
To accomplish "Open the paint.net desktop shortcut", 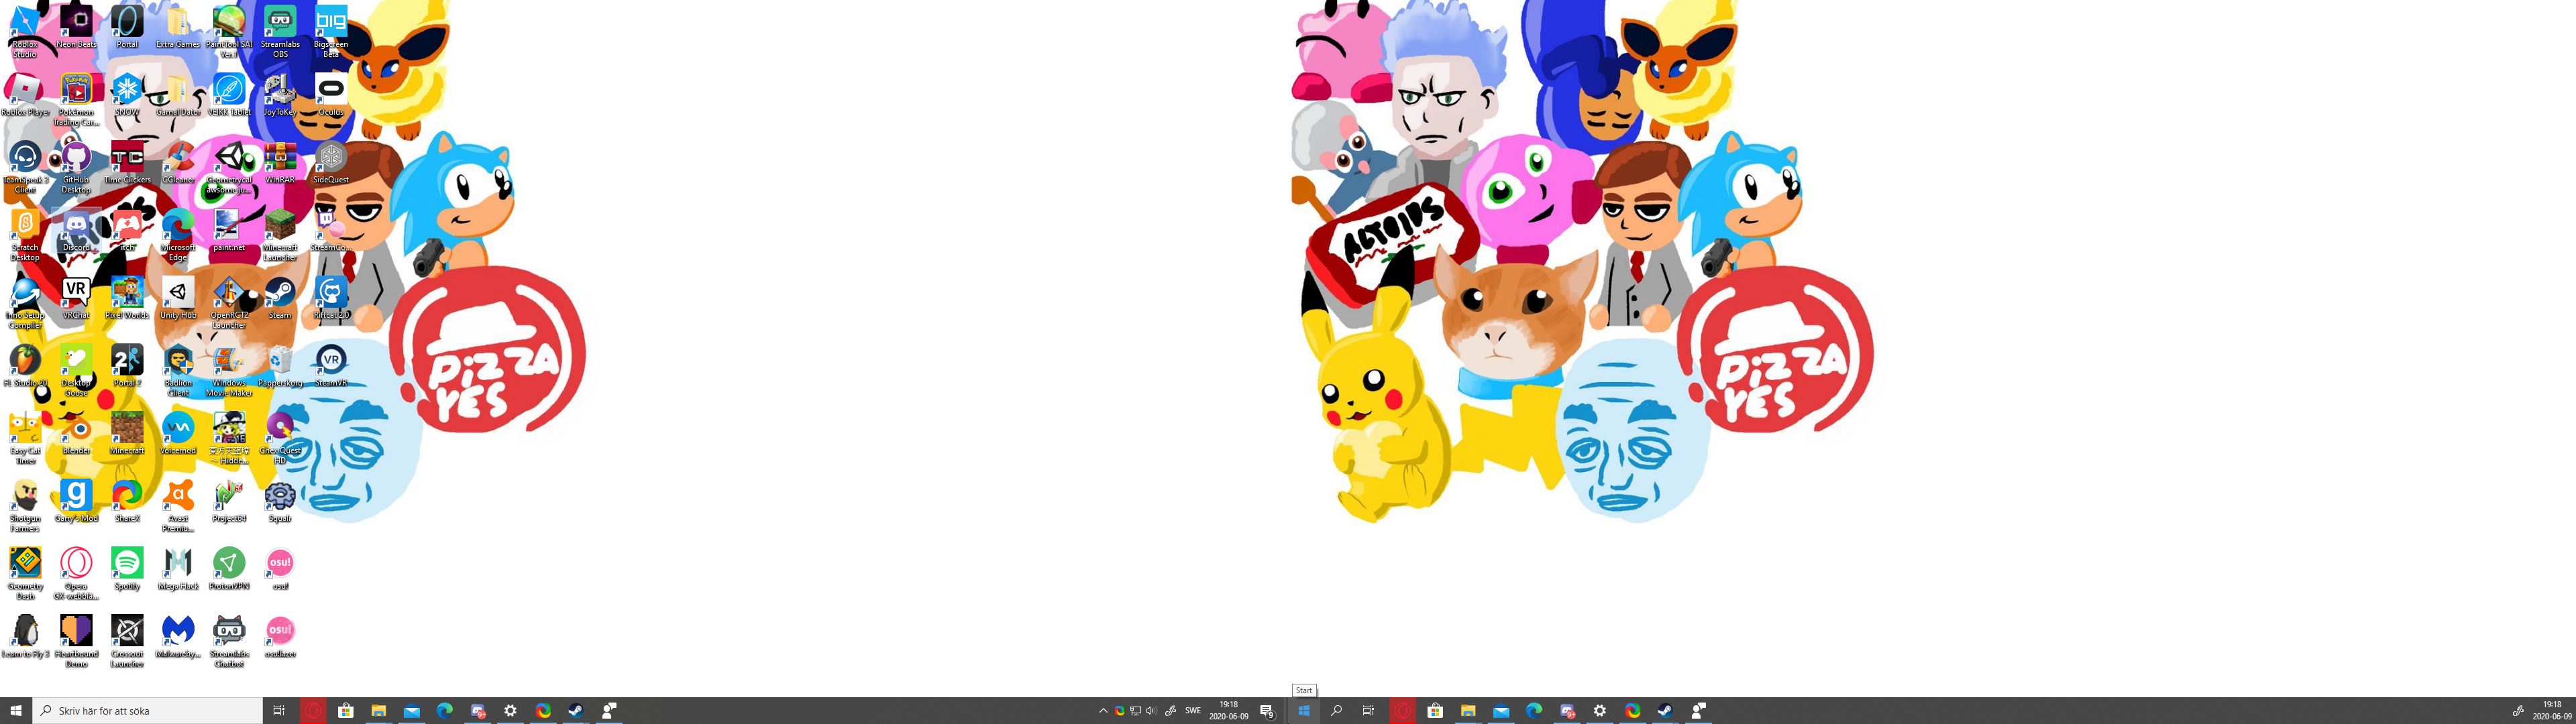I will (229, 230).
